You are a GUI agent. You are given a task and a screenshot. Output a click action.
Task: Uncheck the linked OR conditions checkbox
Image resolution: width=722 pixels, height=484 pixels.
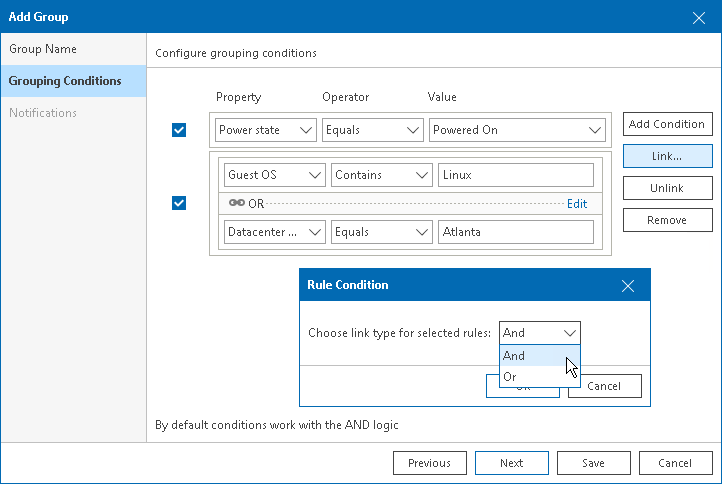pyautogui.click(x=179, y=203)
